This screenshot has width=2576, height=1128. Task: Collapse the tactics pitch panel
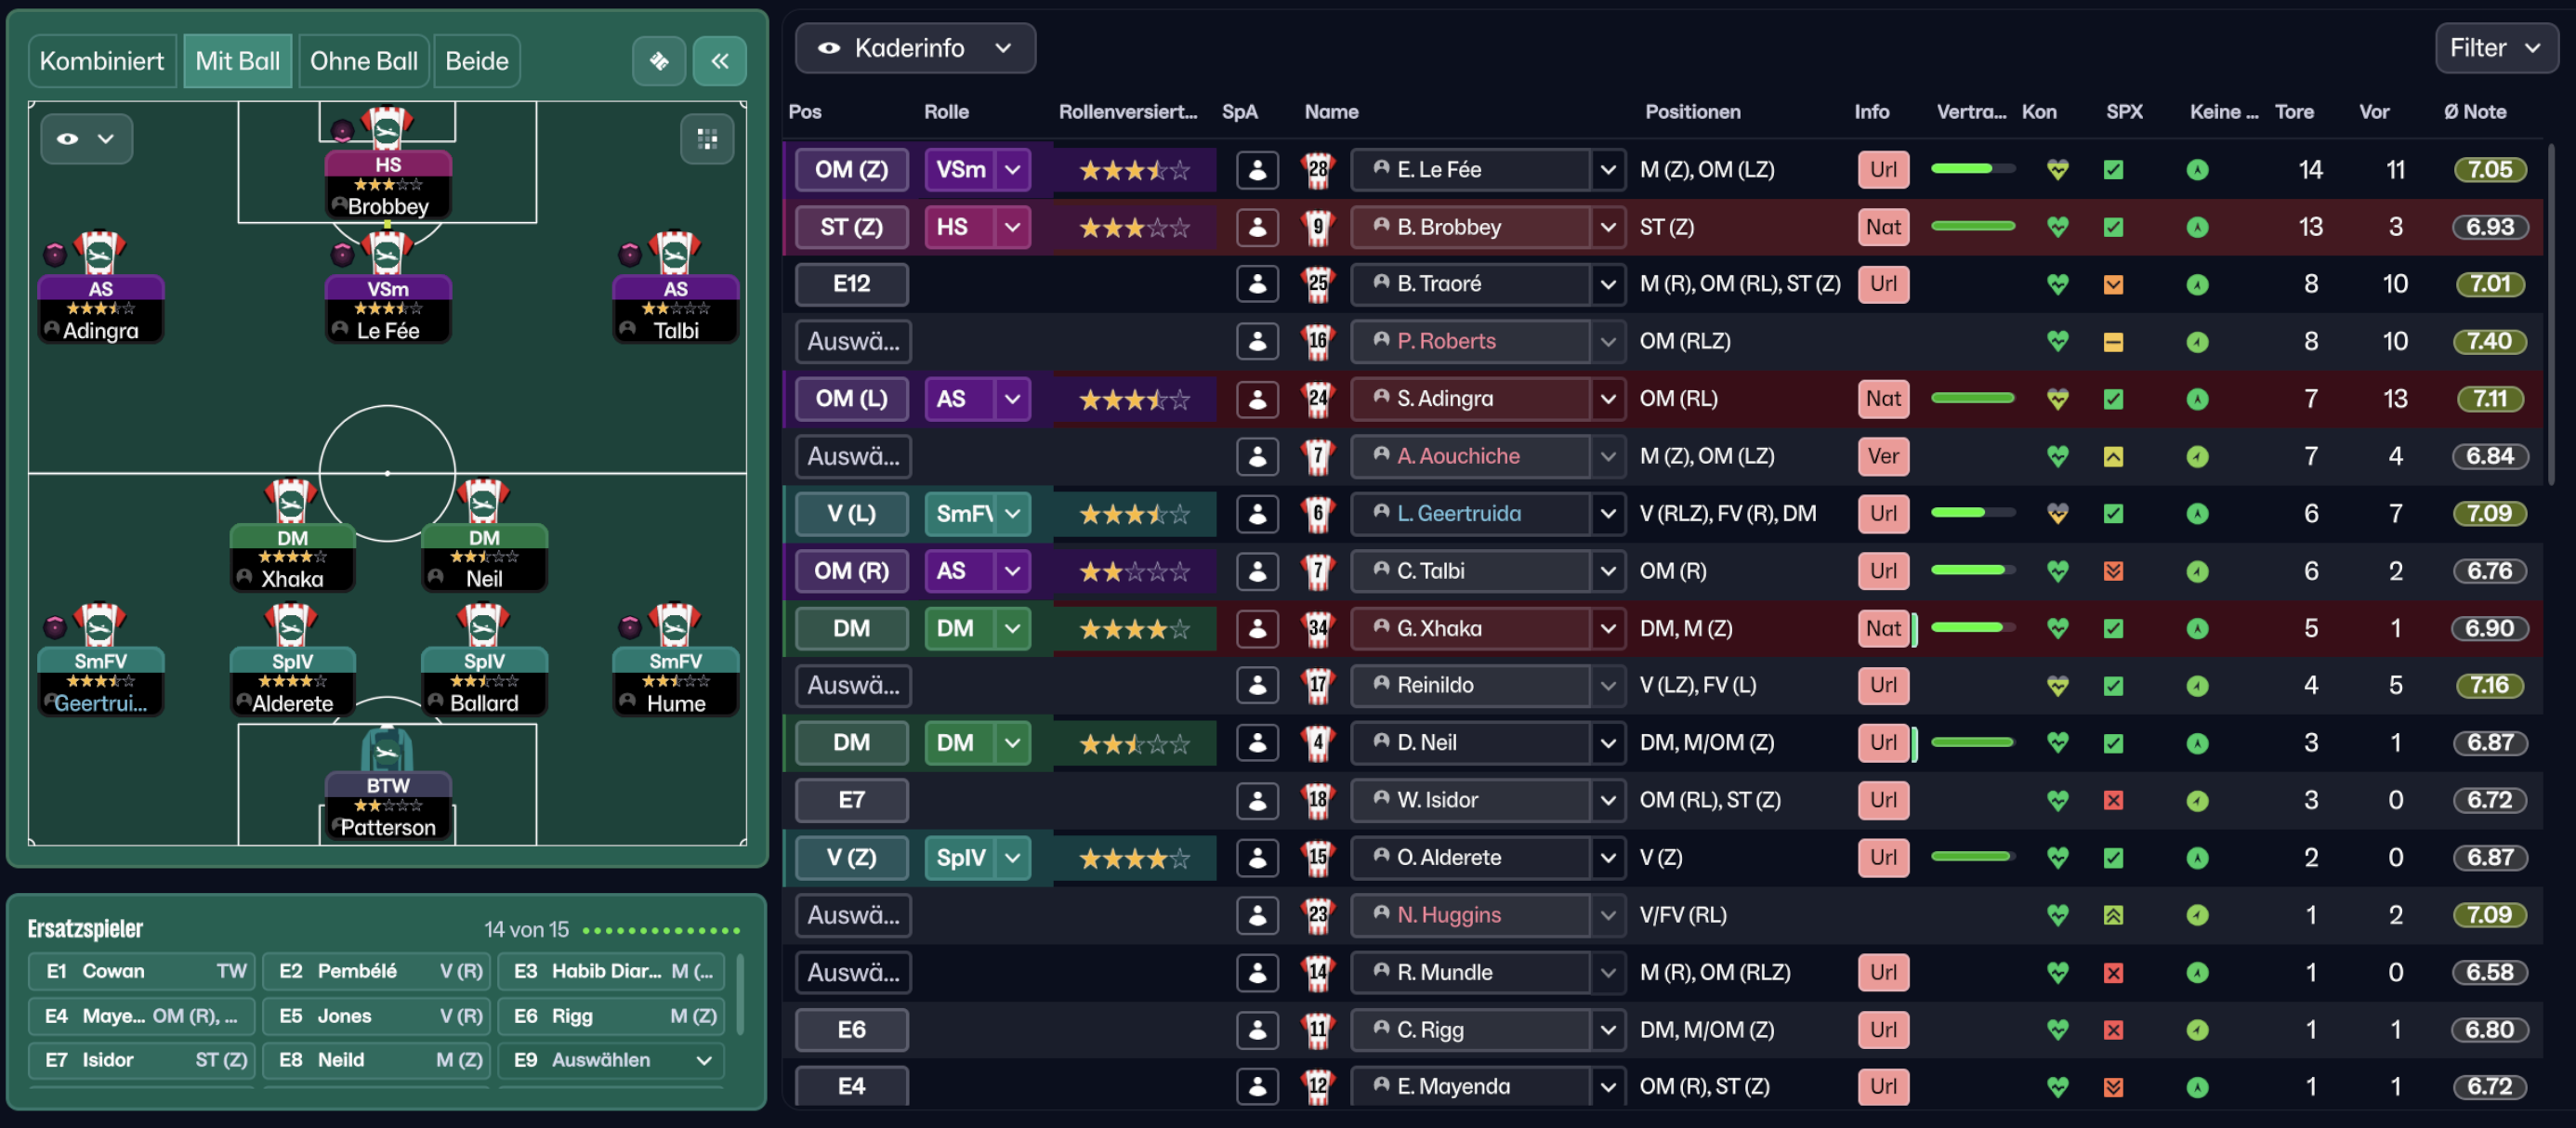[719, 61]
